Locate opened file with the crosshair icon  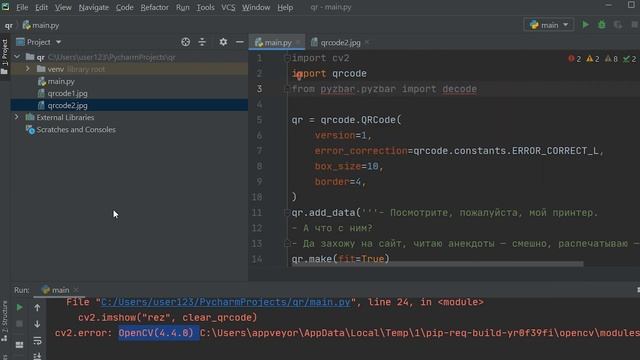(x=185, y=42)
